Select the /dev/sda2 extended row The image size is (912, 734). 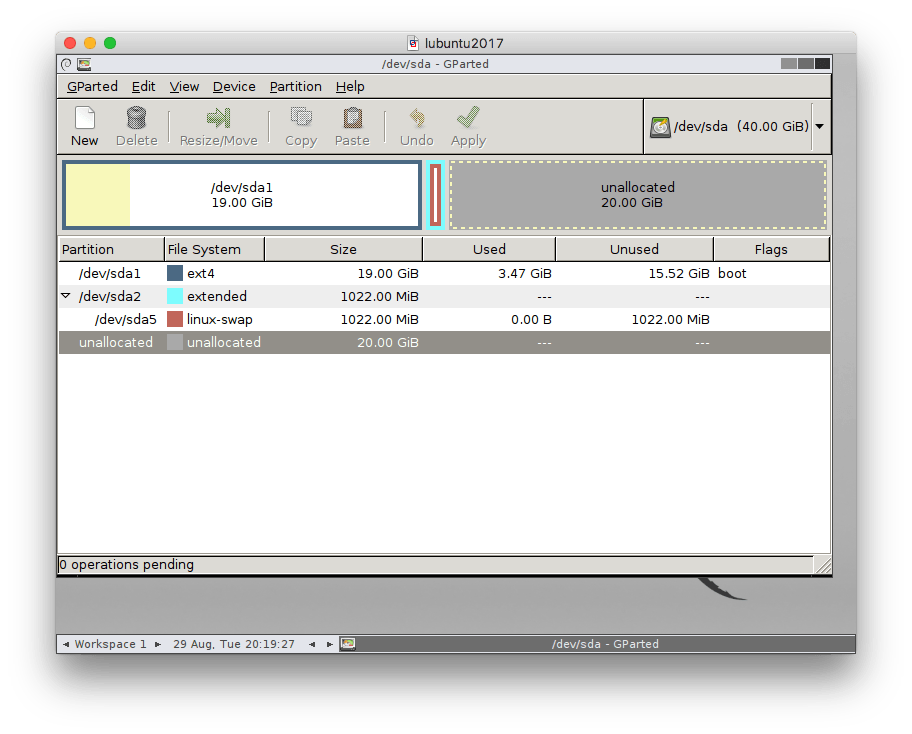444,296
